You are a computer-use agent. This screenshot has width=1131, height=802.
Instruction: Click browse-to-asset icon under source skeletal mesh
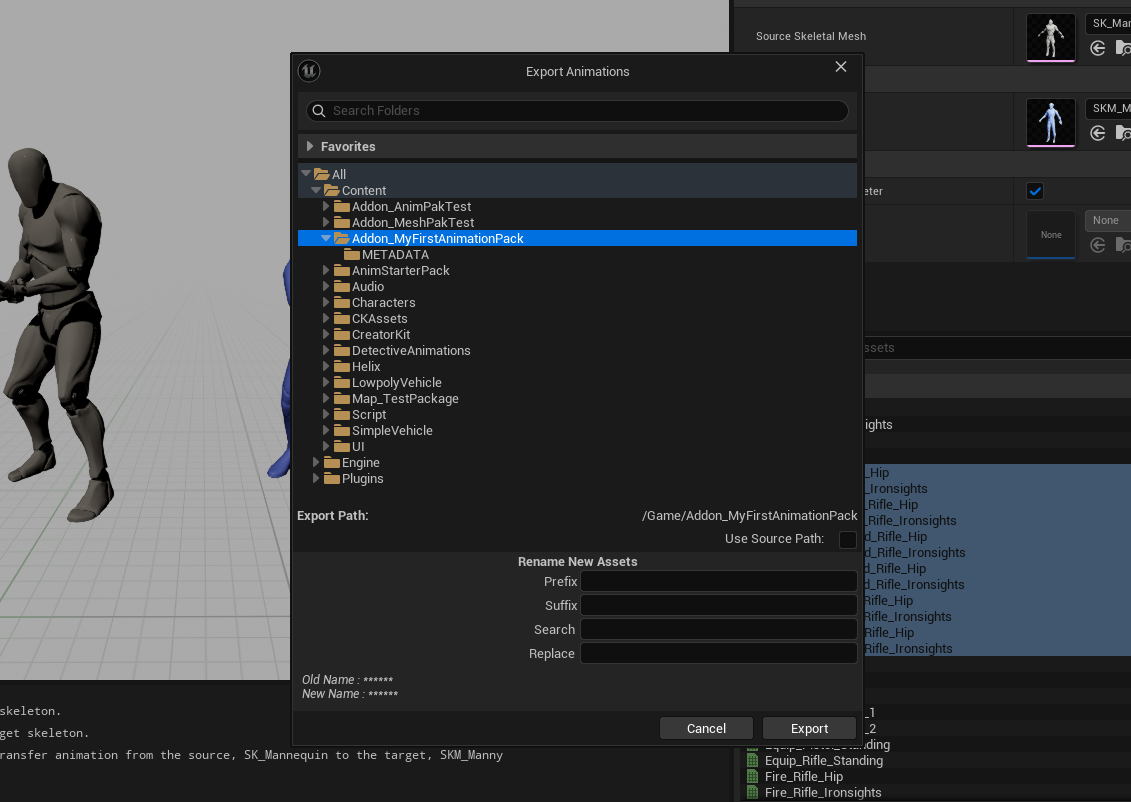[x=1123, y=48]
